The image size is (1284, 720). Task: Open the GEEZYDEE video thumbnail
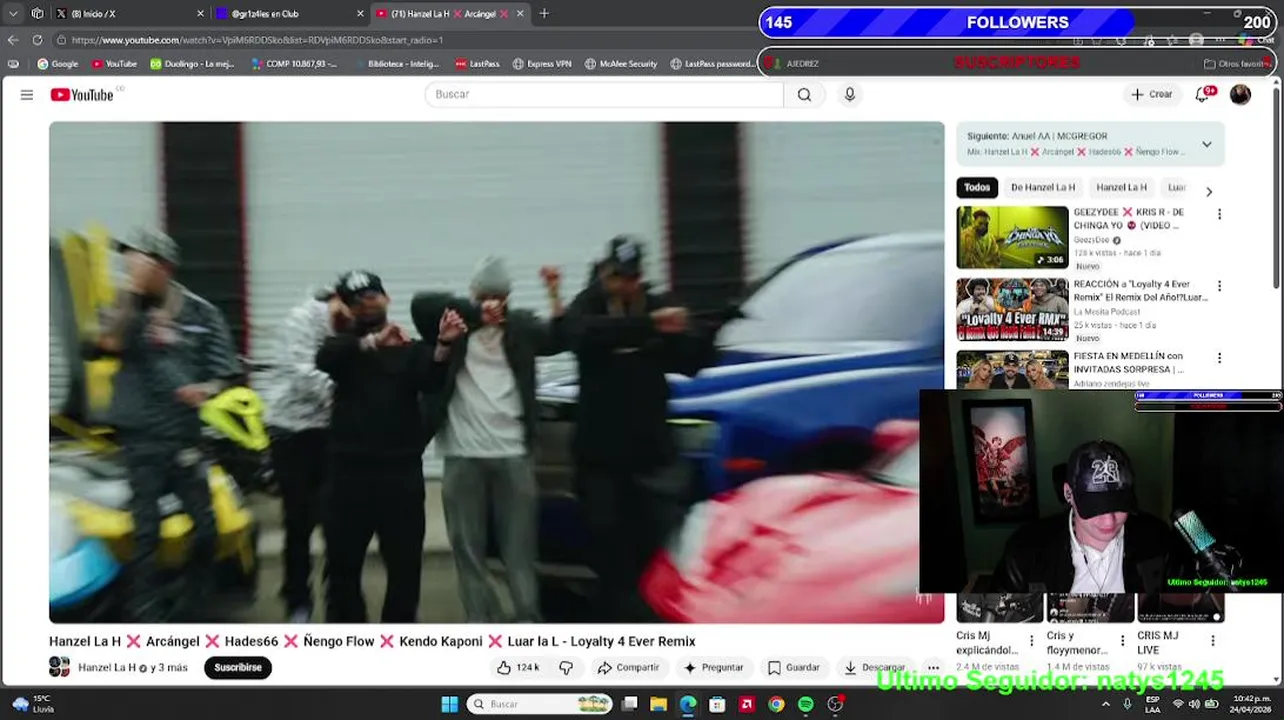pyautogui.click(x=1012, y=237)
